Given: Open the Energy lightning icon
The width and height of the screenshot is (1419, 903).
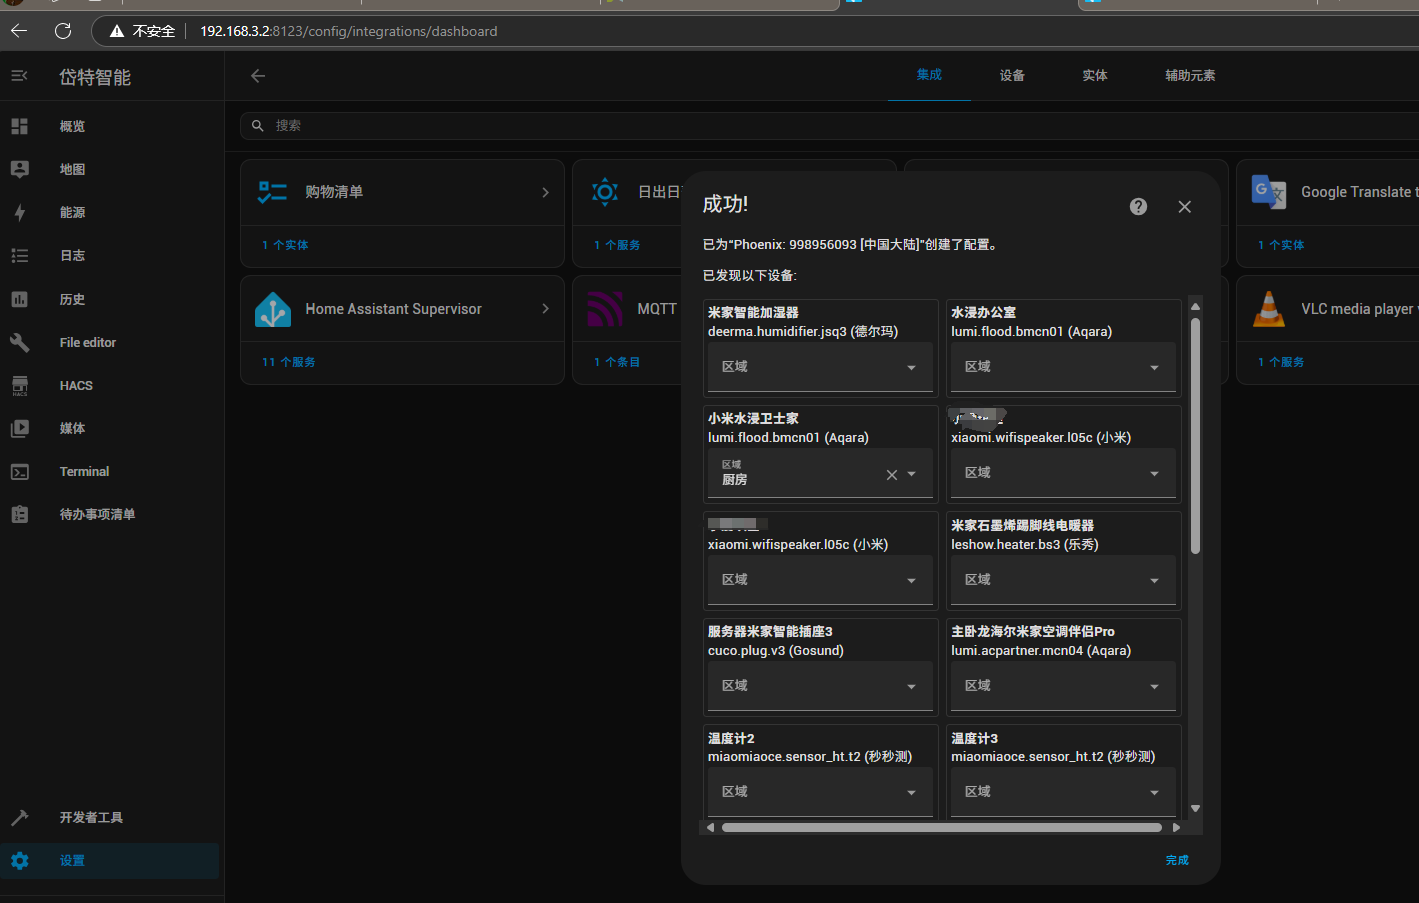Looking at the screenshot, I should [x=20, y=213].
